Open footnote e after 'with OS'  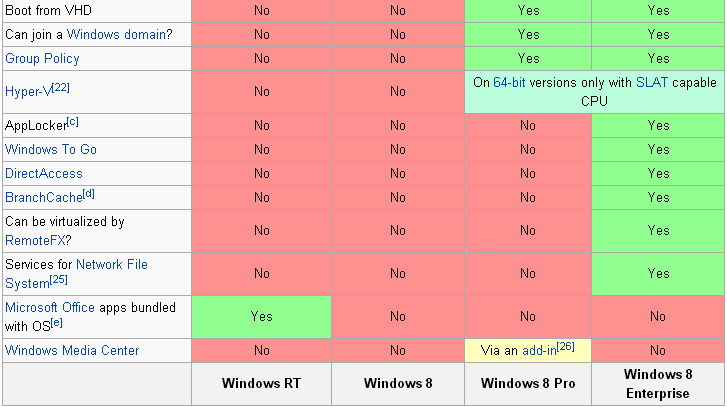[x=57, y=322]
